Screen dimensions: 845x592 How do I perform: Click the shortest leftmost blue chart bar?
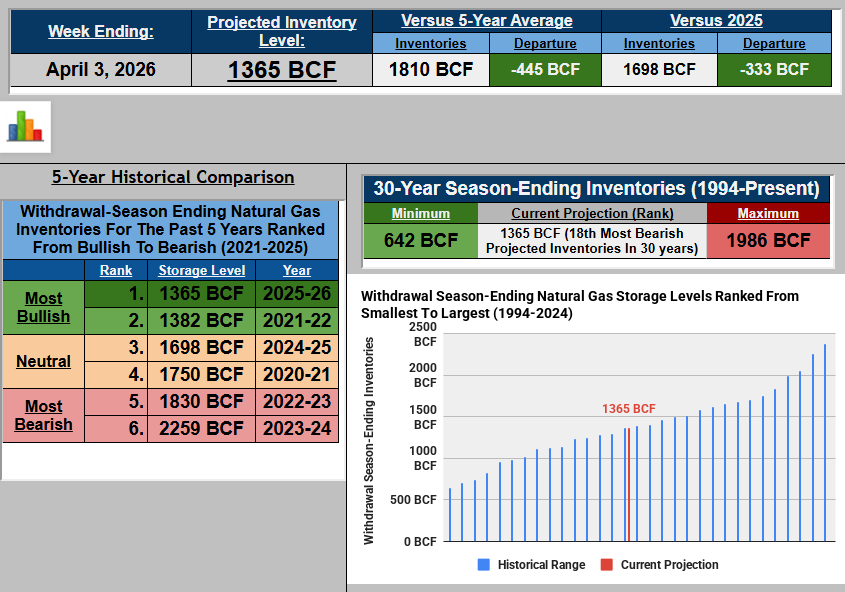point(450,514)
